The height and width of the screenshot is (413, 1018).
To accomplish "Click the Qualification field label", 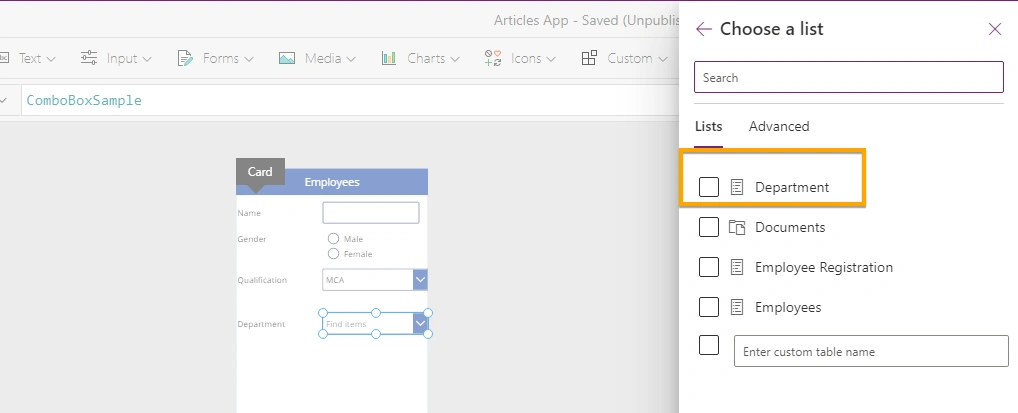I will [262, 280].
